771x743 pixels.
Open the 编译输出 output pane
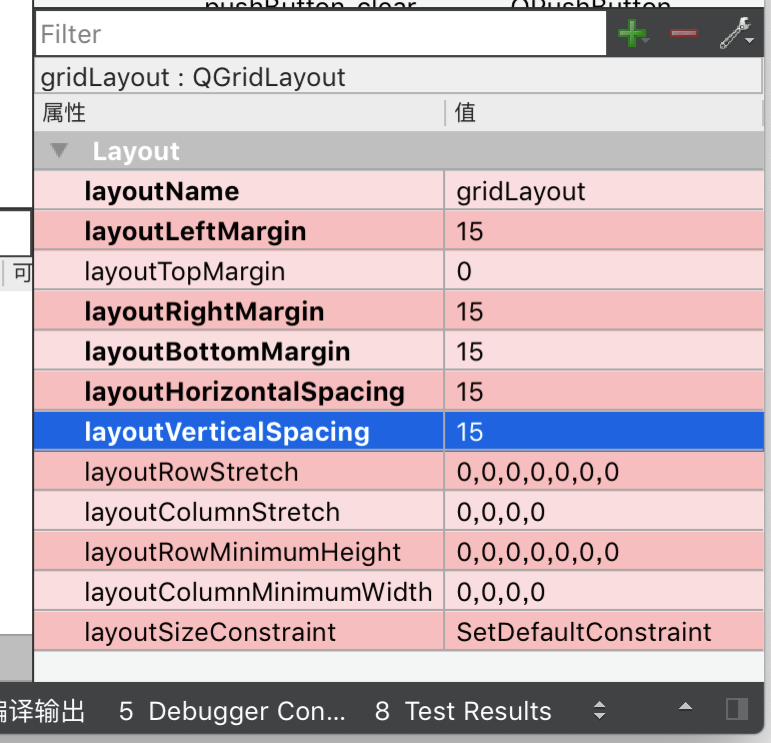(x=42, y=711)
